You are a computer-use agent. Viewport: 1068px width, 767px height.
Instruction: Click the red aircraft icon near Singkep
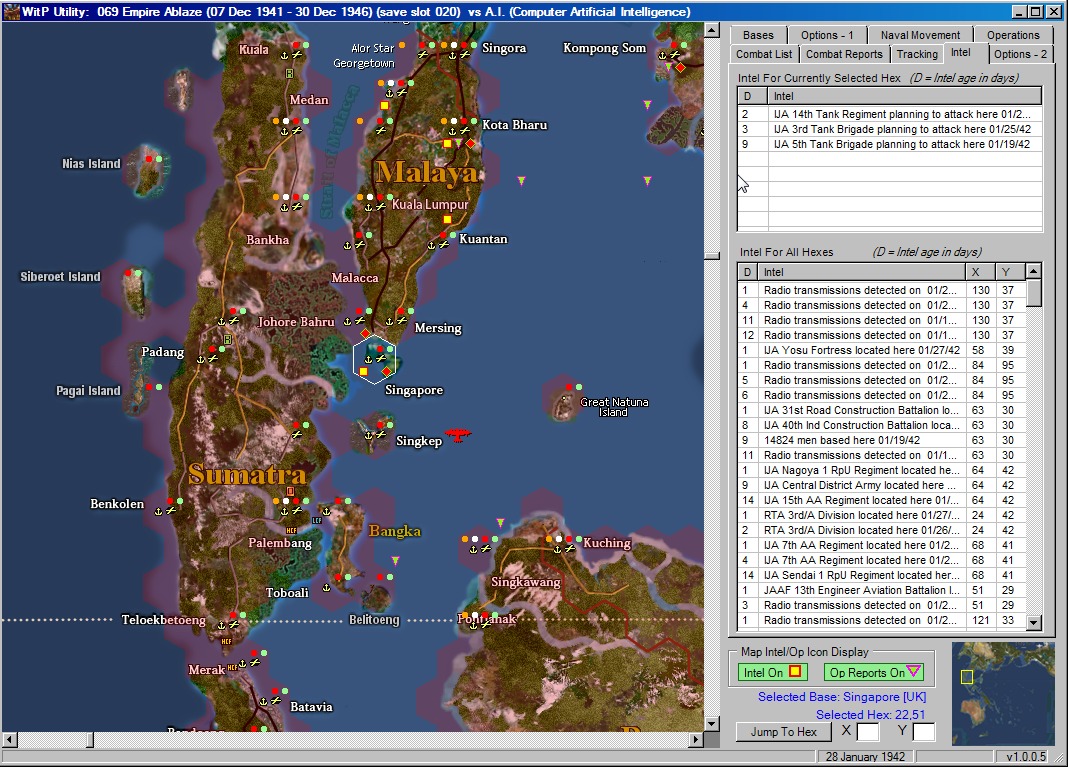[458, 434]
